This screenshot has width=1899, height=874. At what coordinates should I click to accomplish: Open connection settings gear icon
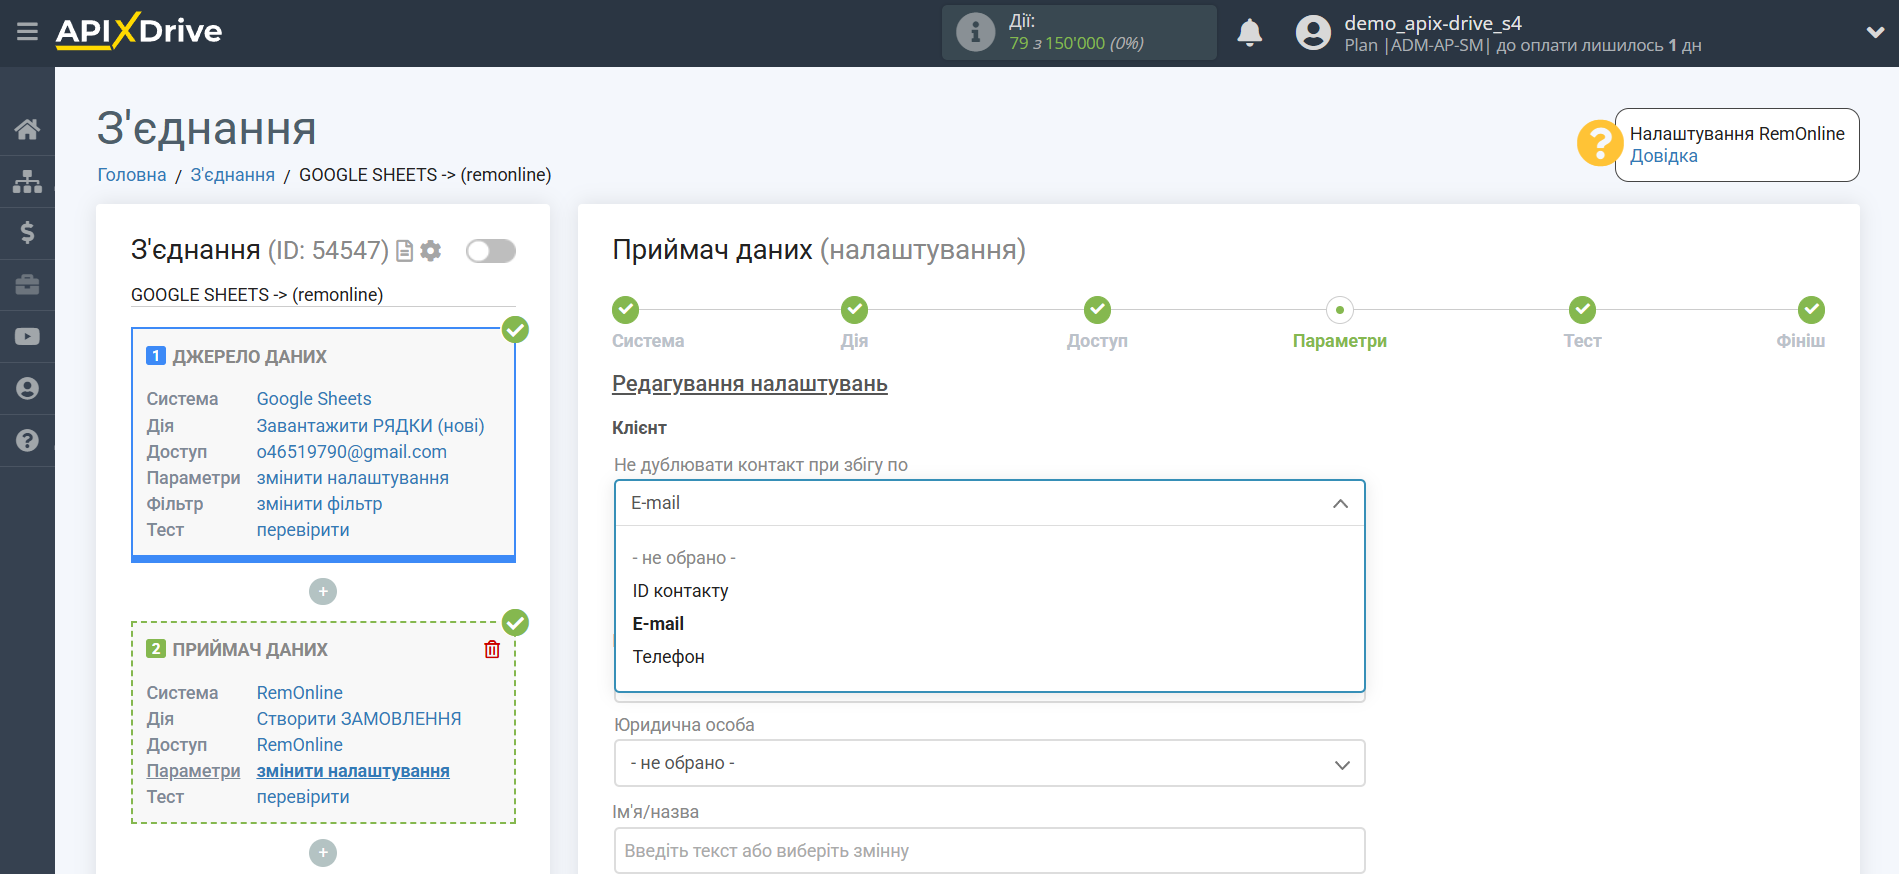click(x=431, y=251)
